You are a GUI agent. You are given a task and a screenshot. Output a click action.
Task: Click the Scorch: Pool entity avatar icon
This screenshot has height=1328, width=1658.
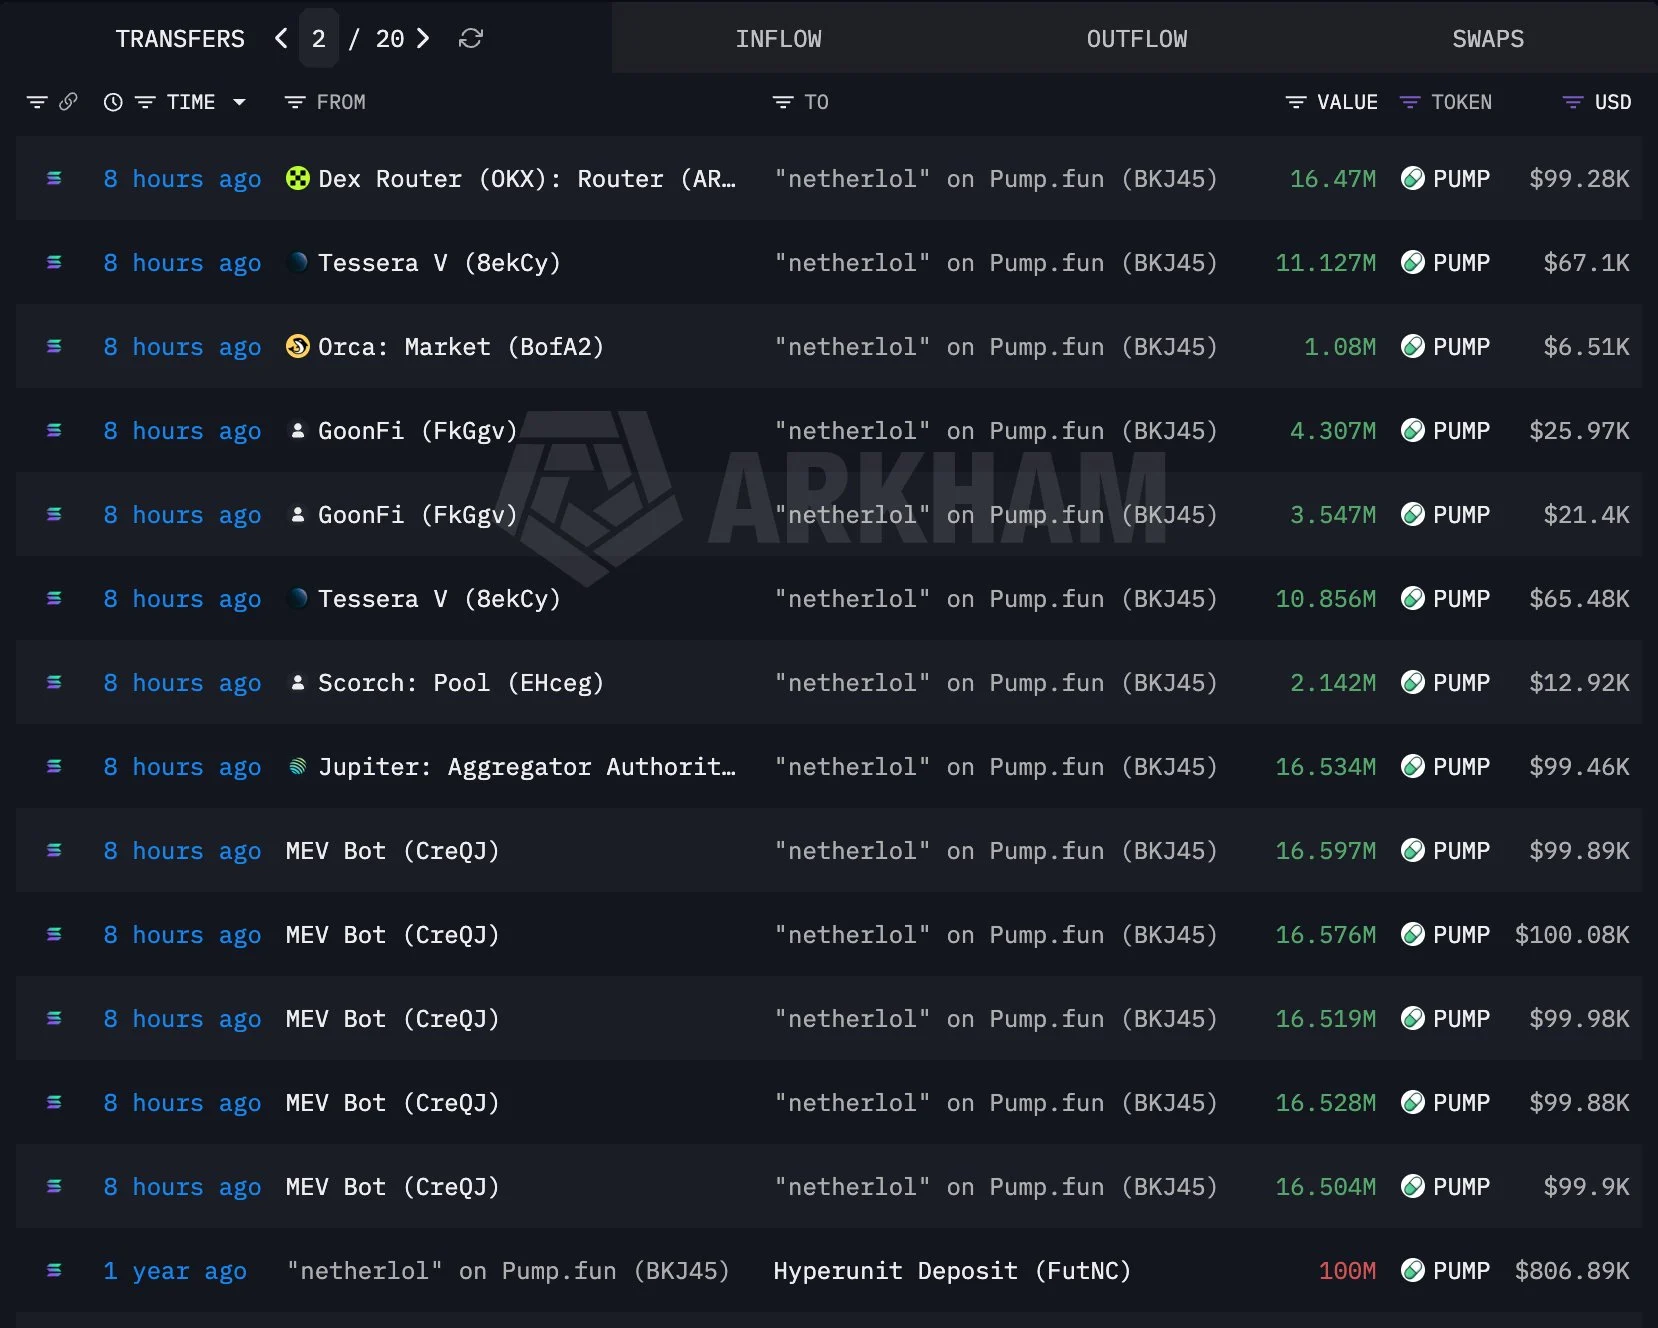click(x=297, y=683)
